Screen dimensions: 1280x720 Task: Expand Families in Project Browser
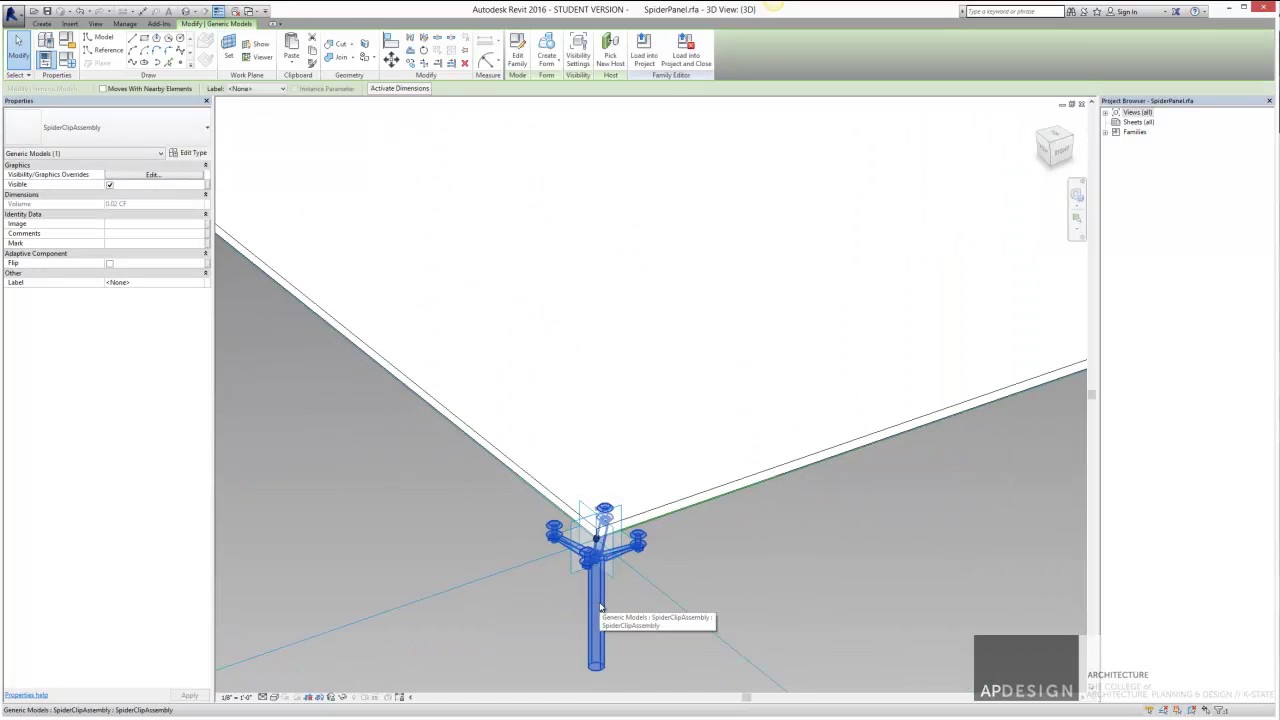pos(1106,132)
